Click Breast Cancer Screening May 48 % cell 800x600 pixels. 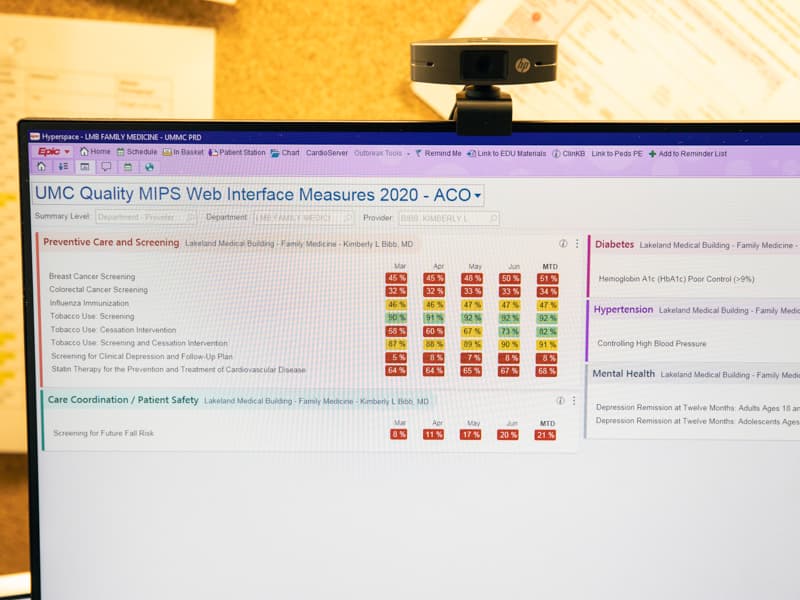(x=472, y=279)
